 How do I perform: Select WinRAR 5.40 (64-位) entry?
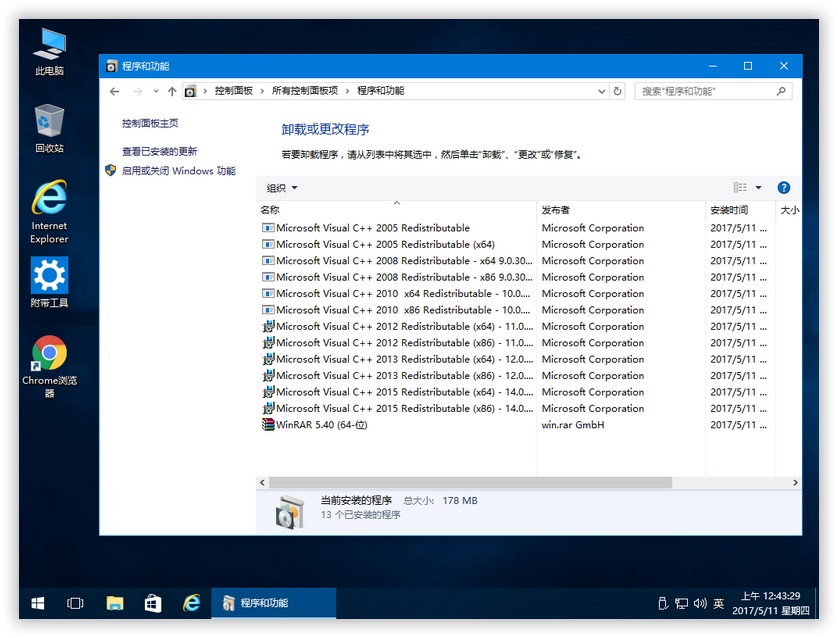pyautogui.click(x=322, y=425)
